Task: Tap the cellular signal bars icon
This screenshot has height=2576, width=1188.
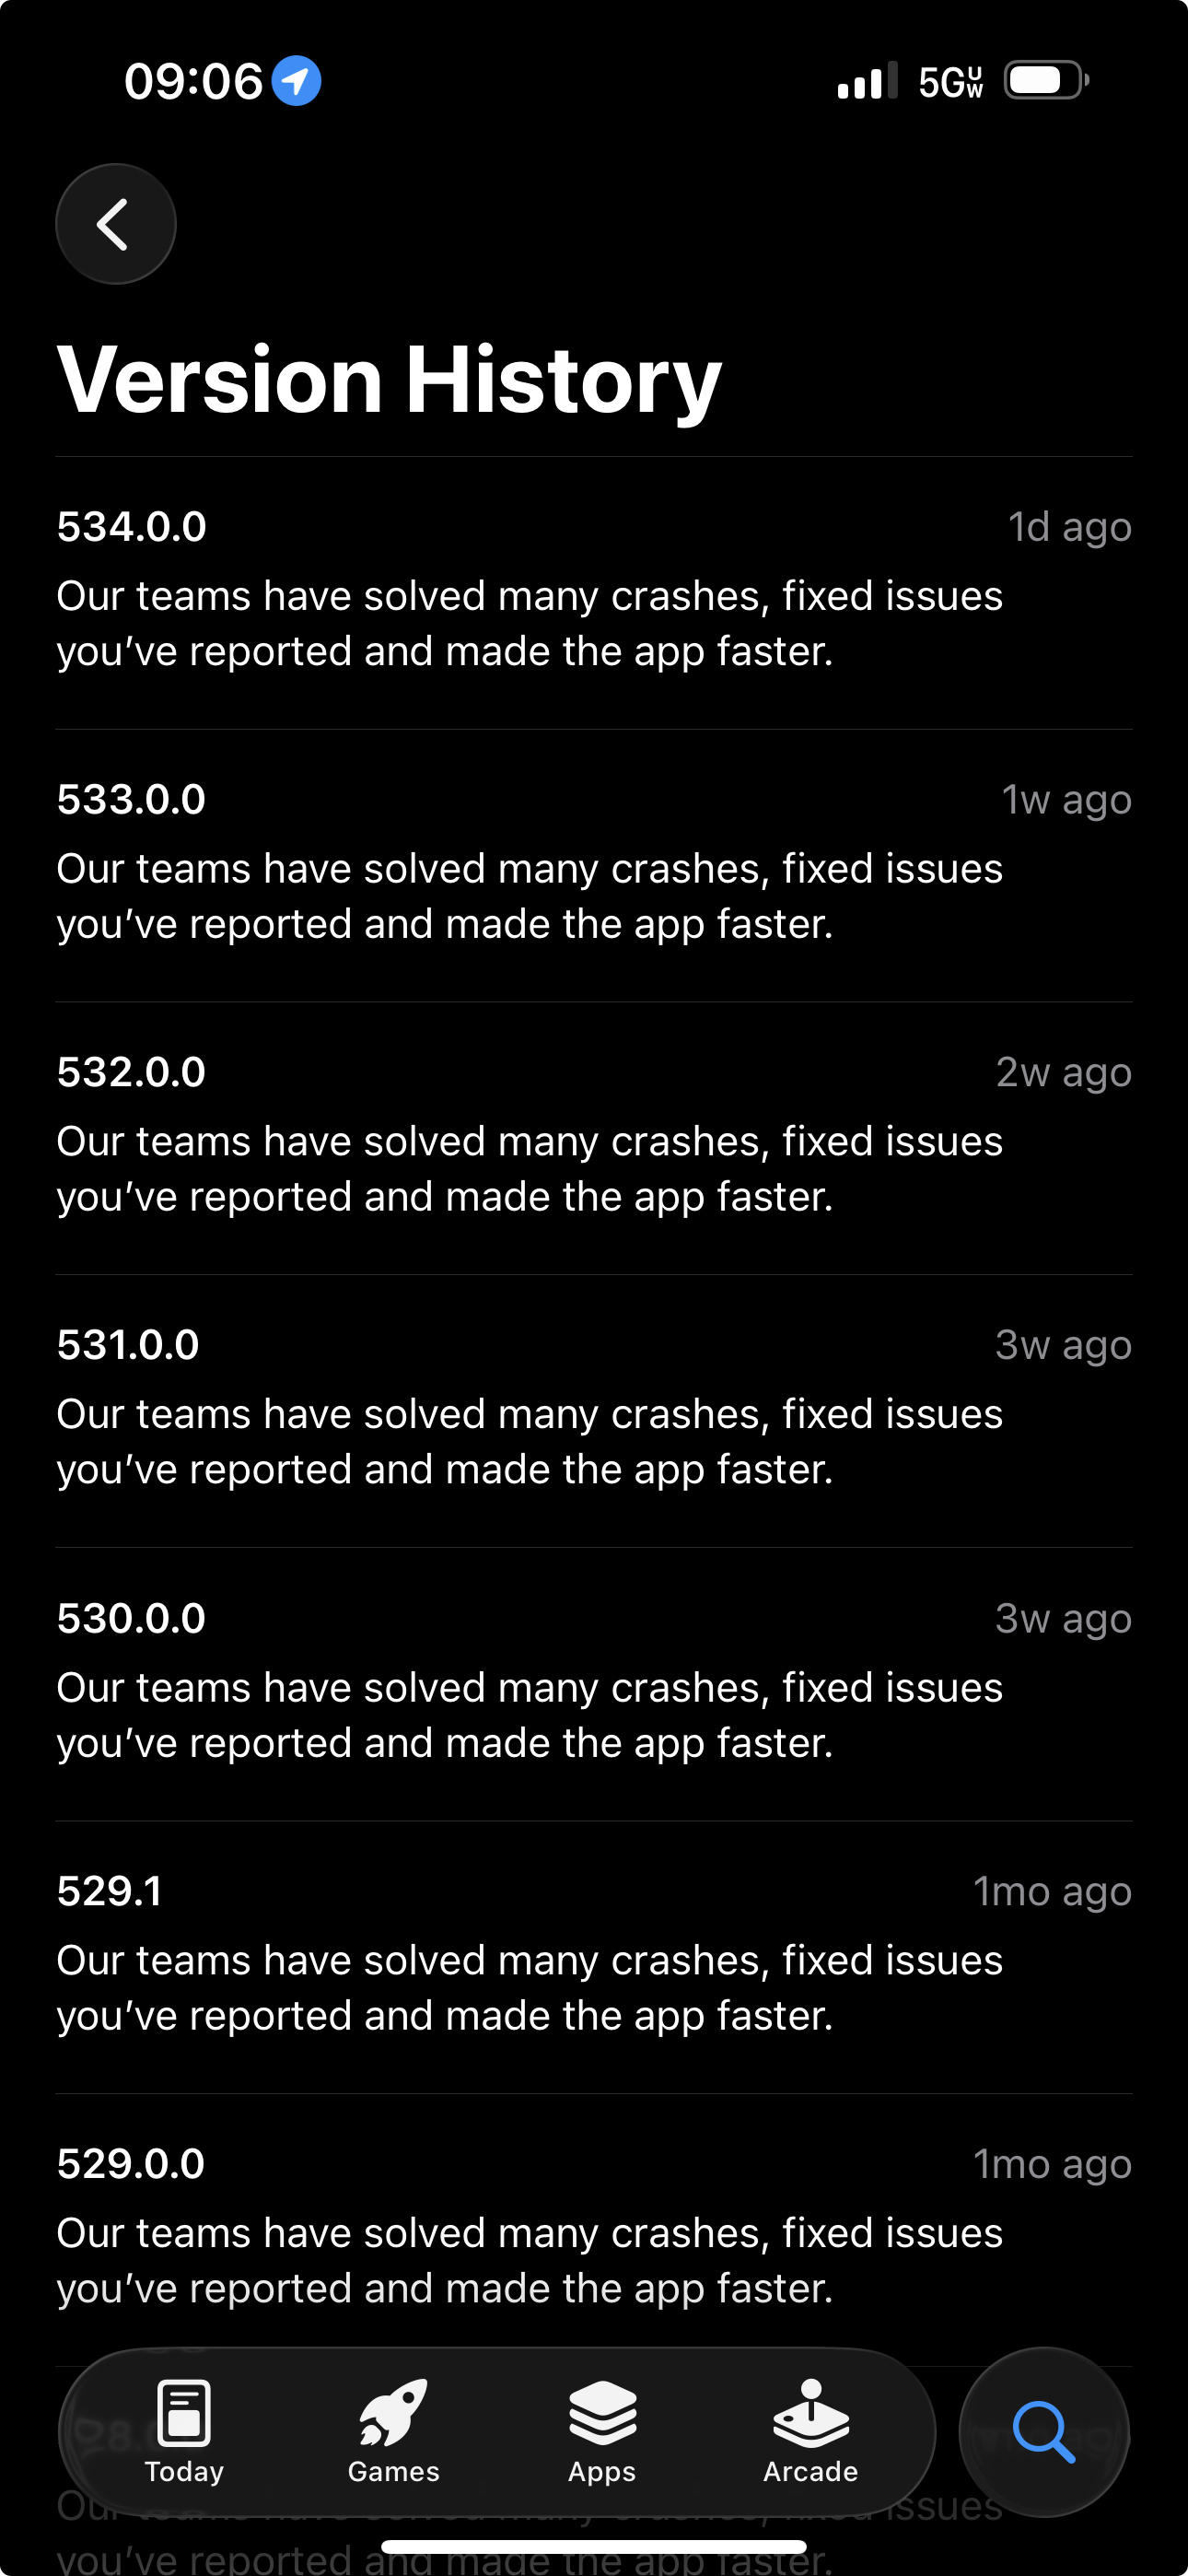Action: (867, 81)
